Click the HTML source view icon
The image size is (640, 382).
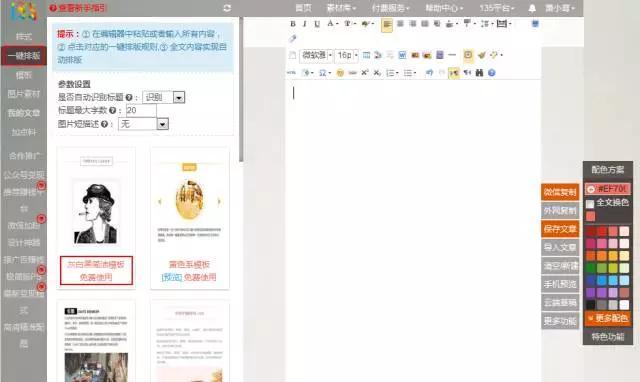(291, 73)
